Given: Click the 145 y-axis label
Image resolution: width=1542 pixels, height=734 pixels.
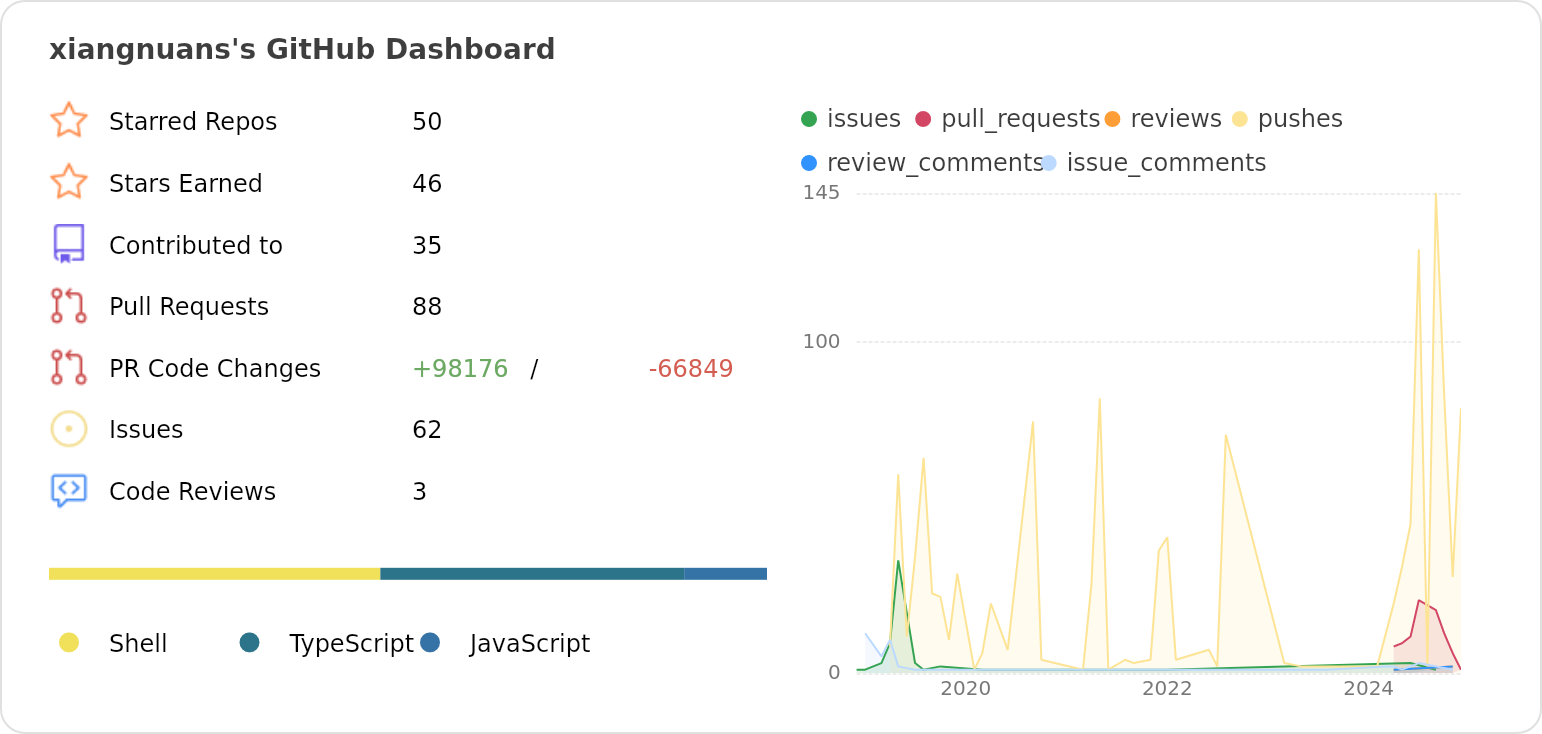Looking at the screenshot, I should (x=821, y=192).
